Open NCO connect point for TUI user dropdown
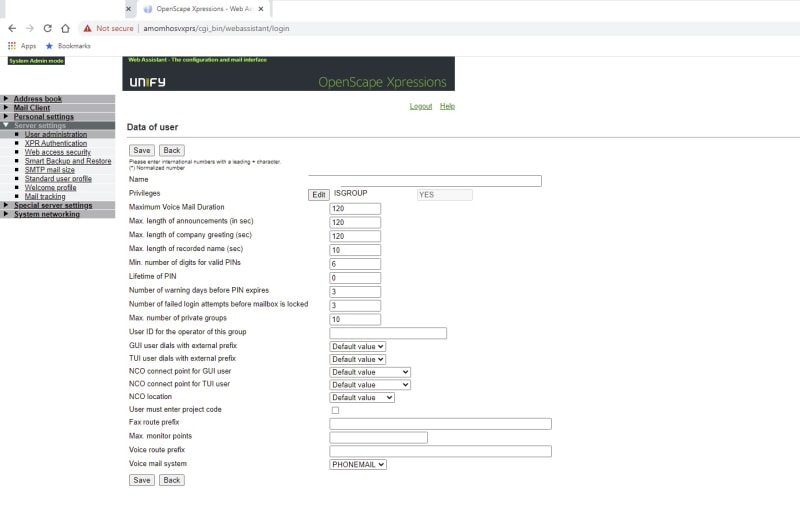800x506 pixels. click(x=370, y=385)
